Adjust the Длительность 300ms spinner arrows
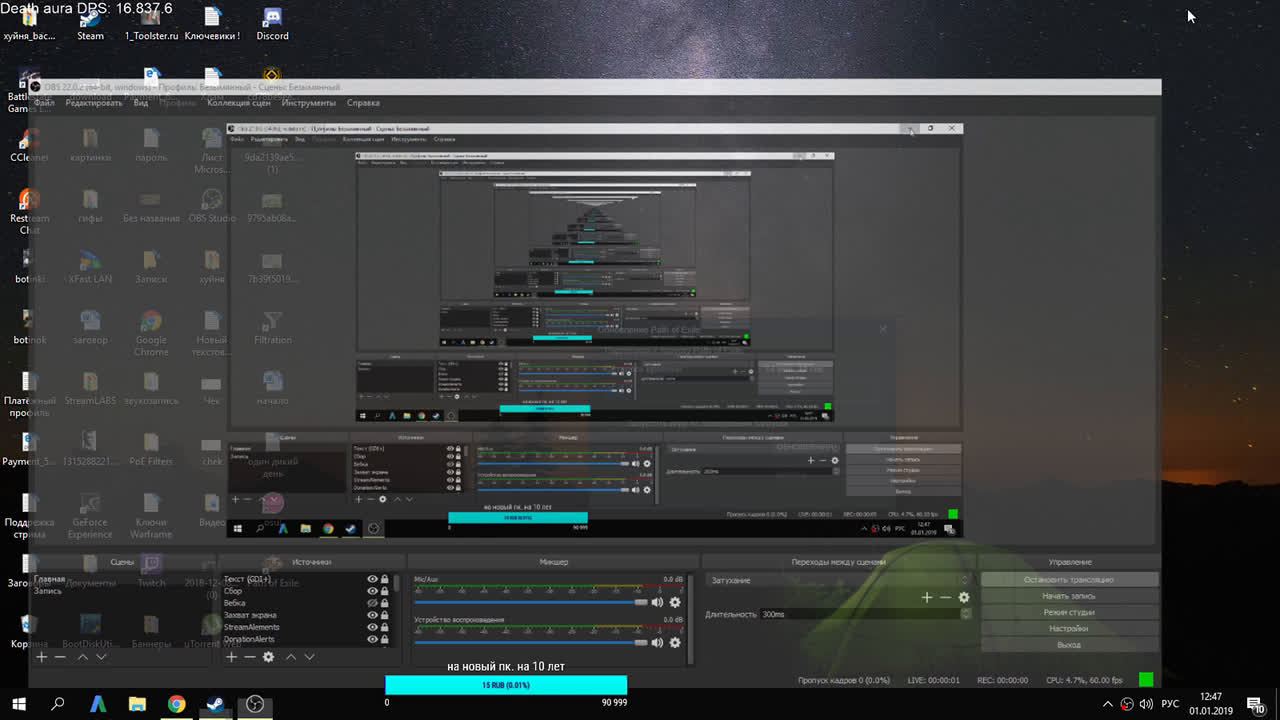1280x720 pixels. pyautogui.click(x=966, y=614)
